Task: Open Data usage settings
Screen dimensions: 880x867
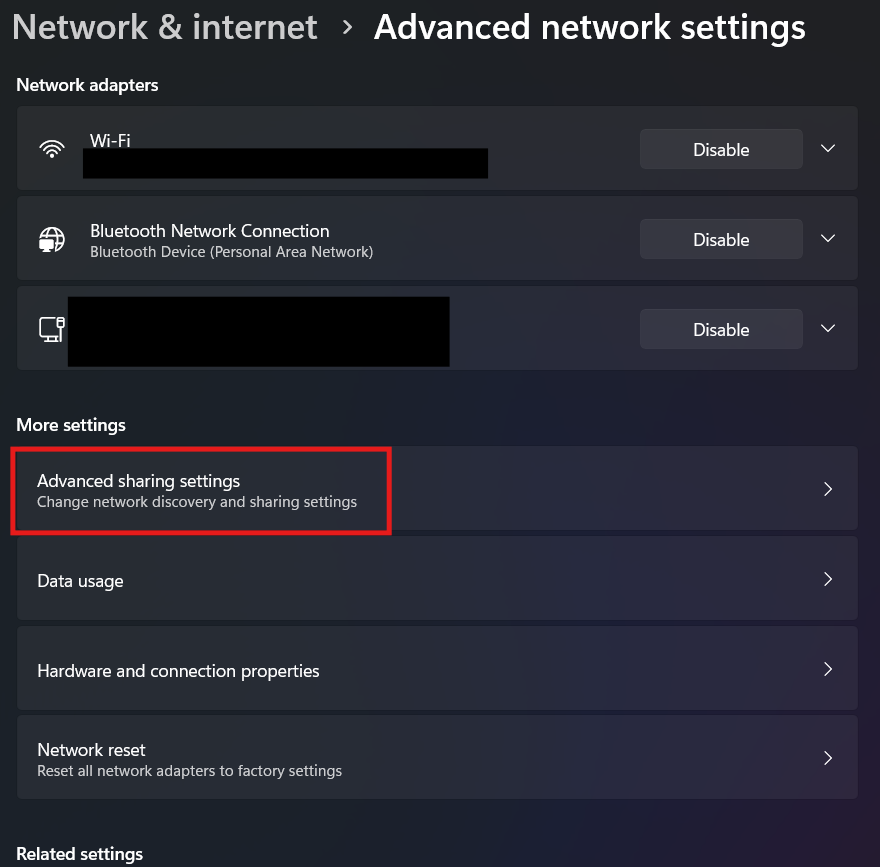Action: (80, 581)
